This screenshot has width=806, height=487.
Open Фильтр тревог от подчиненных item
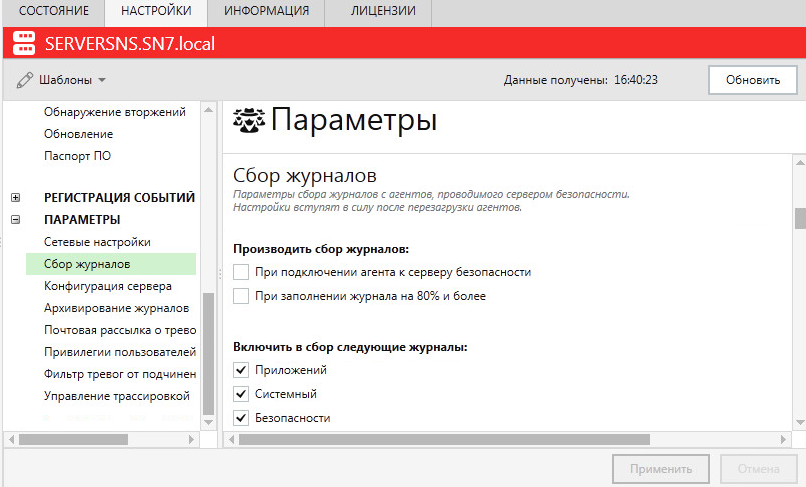point(120,374)
